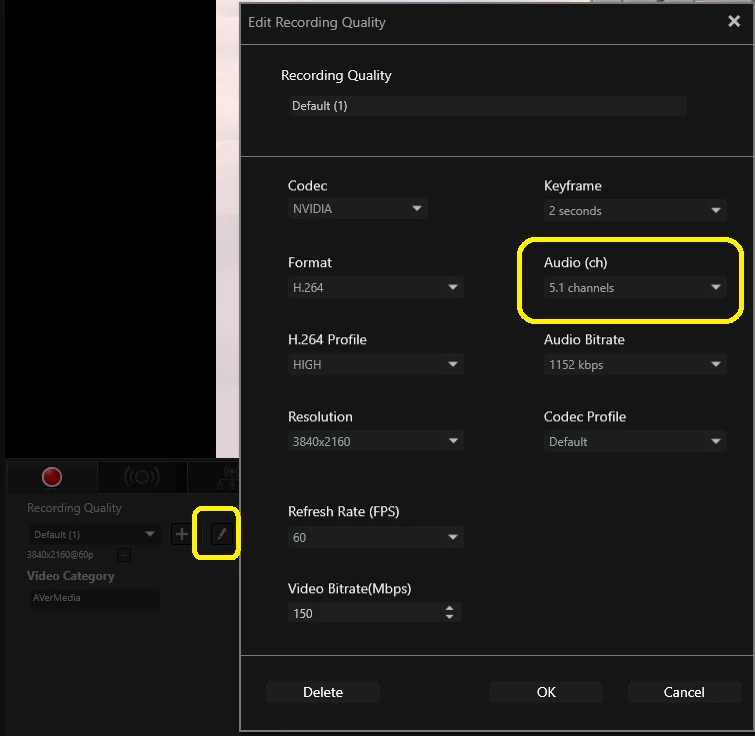The image size is (755, 736).
Task: Open the Codec dropdown showing NVIDIA
Action: click(357, 209)
